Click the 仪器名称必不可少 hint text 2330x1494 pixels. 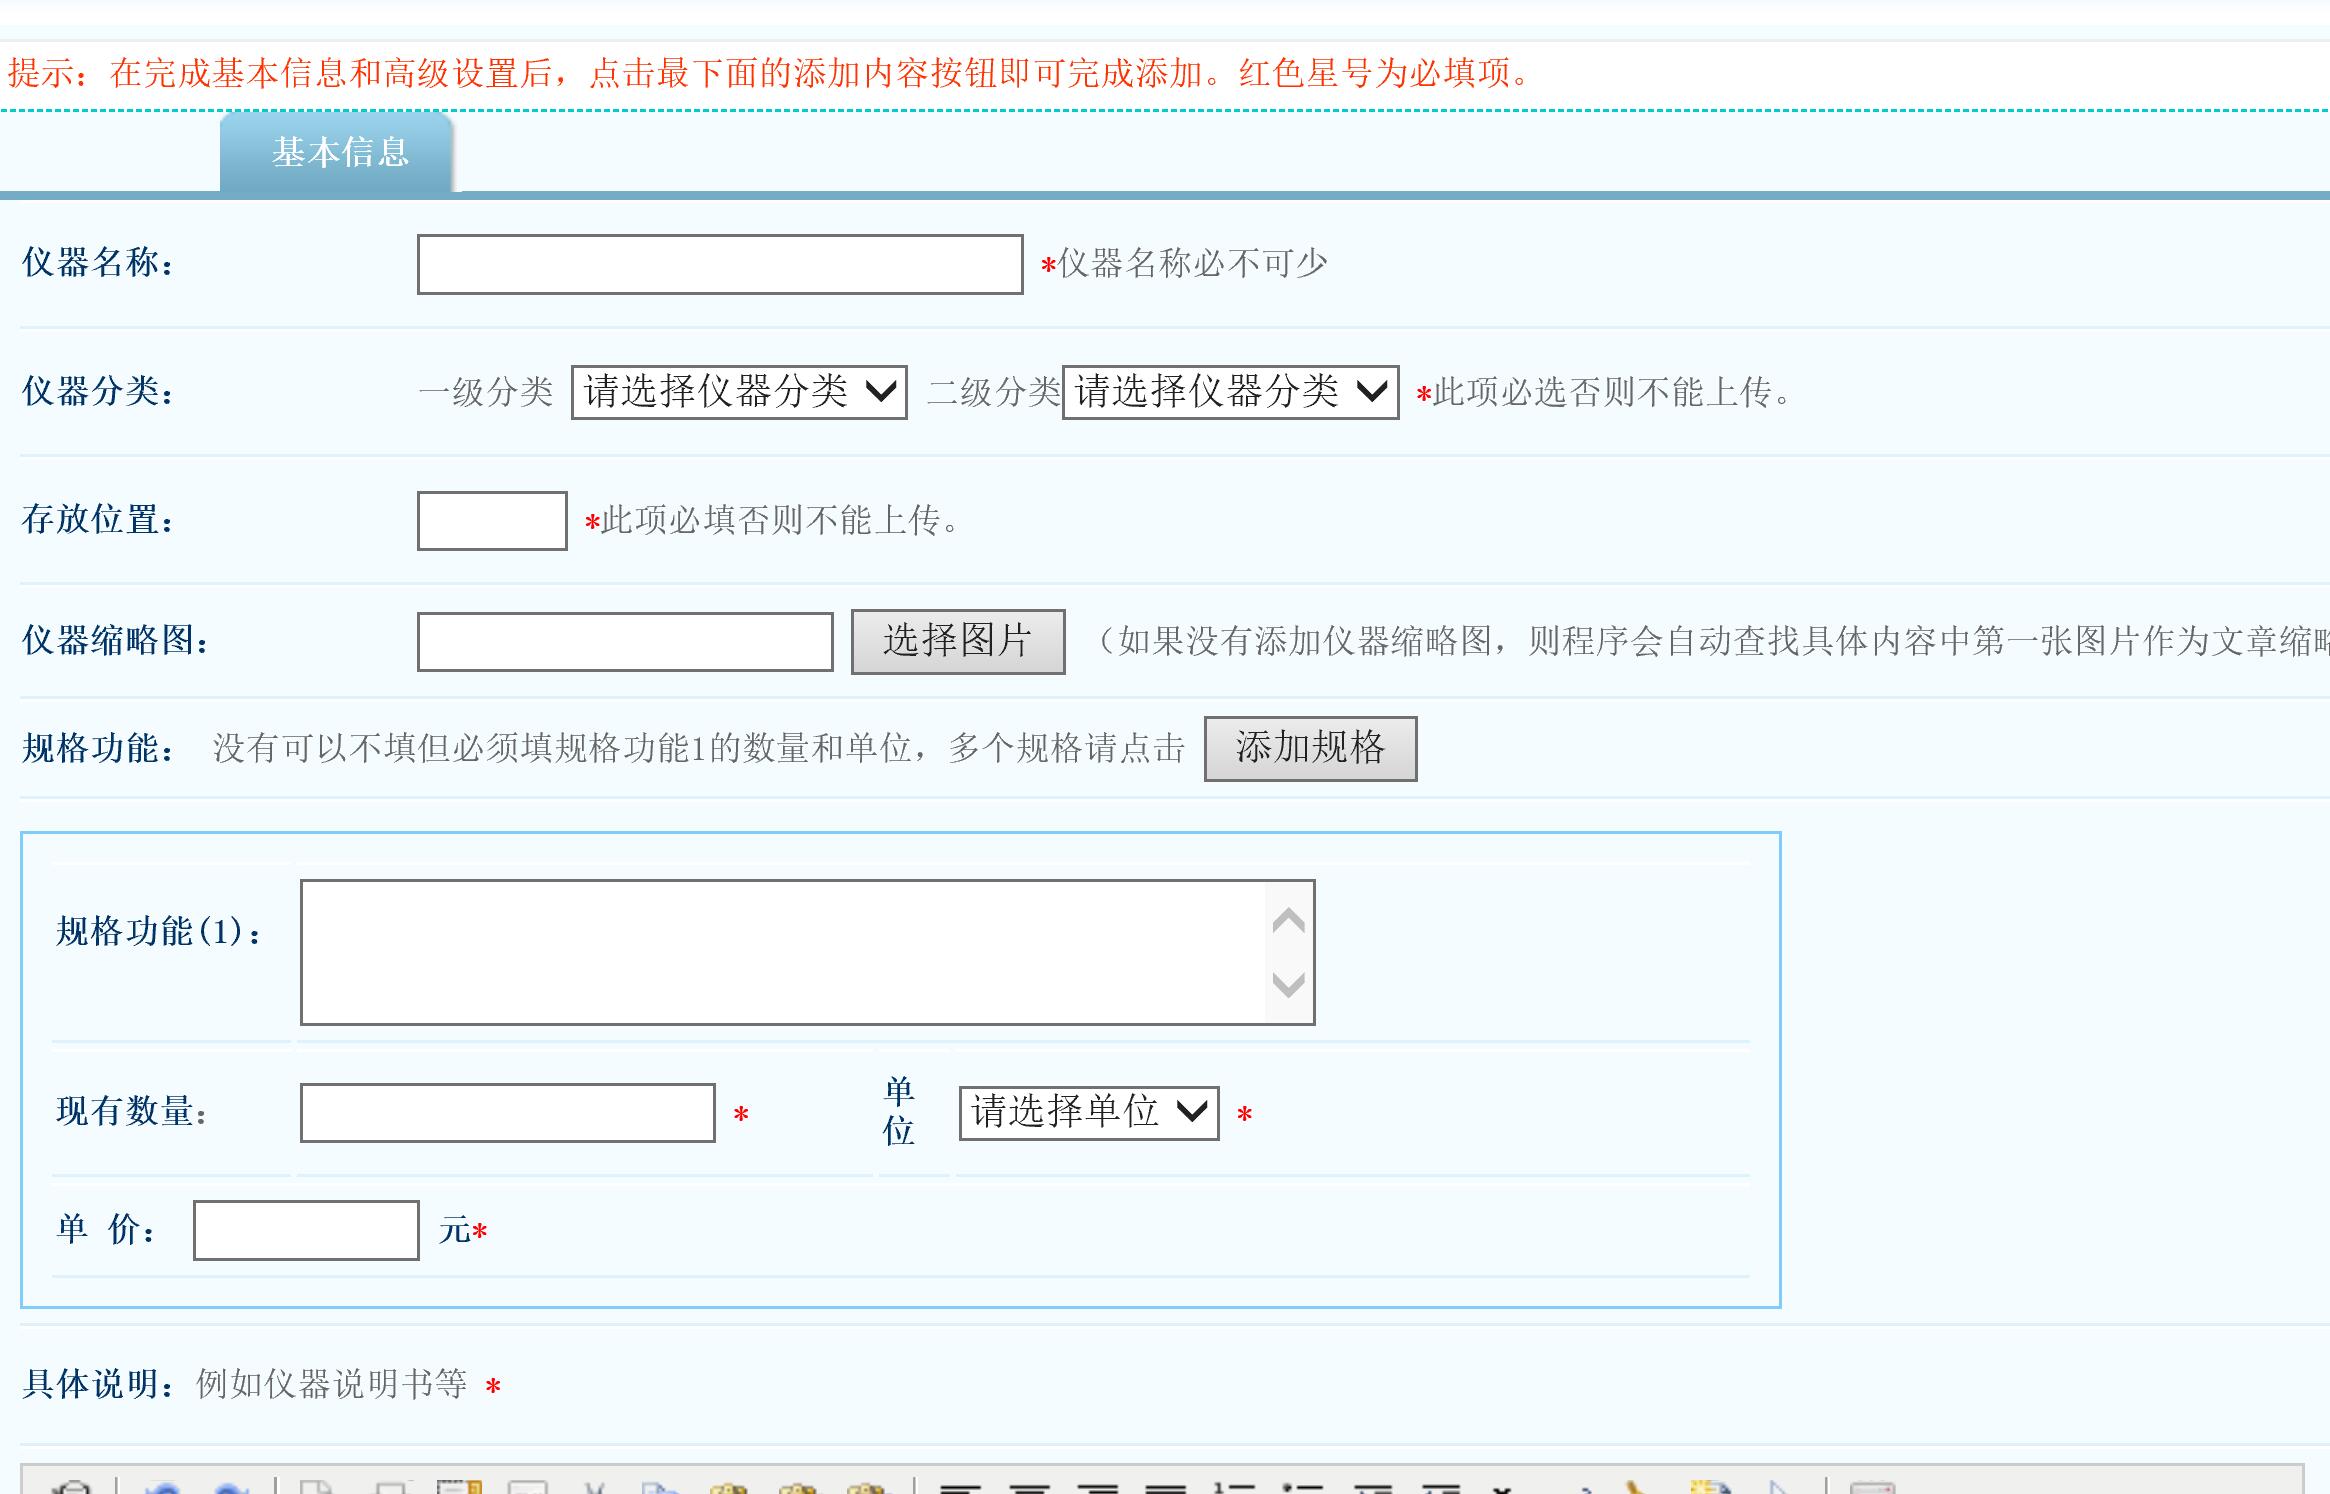[1192, 264]
